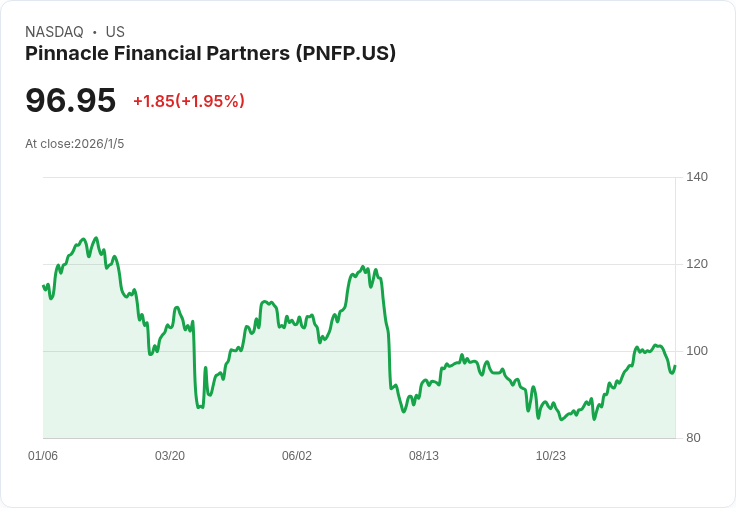
Task: Click the leftmost start of the price line
Action: coord(43,286)
